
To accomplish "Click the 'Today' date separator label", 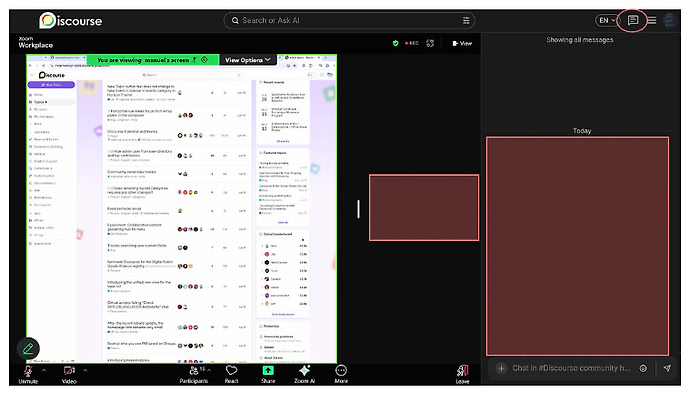I will 582,131.
